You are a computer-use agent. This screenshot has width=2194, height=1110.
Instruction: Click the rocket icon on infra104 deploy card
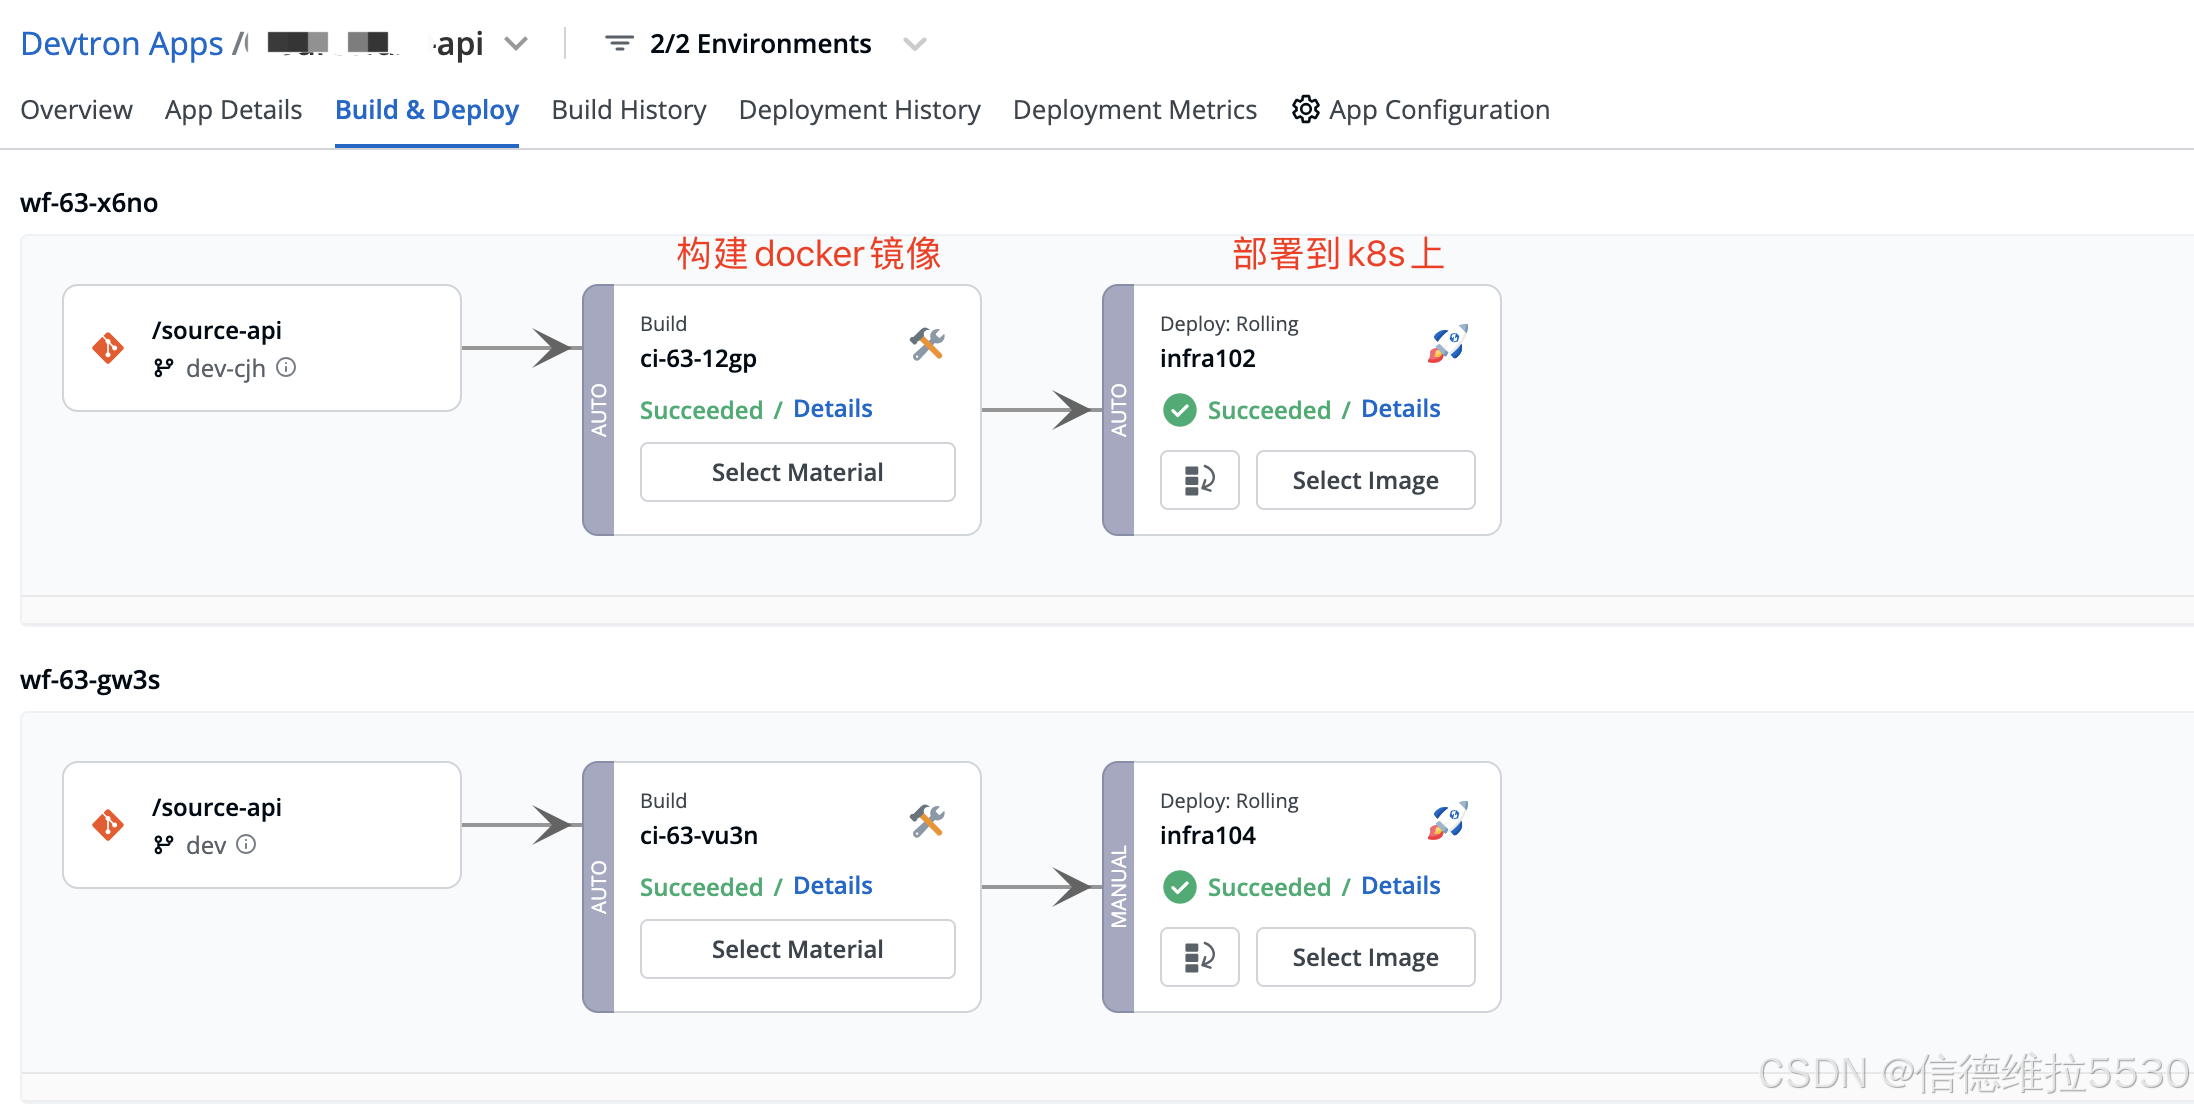tap(1447, 821)
